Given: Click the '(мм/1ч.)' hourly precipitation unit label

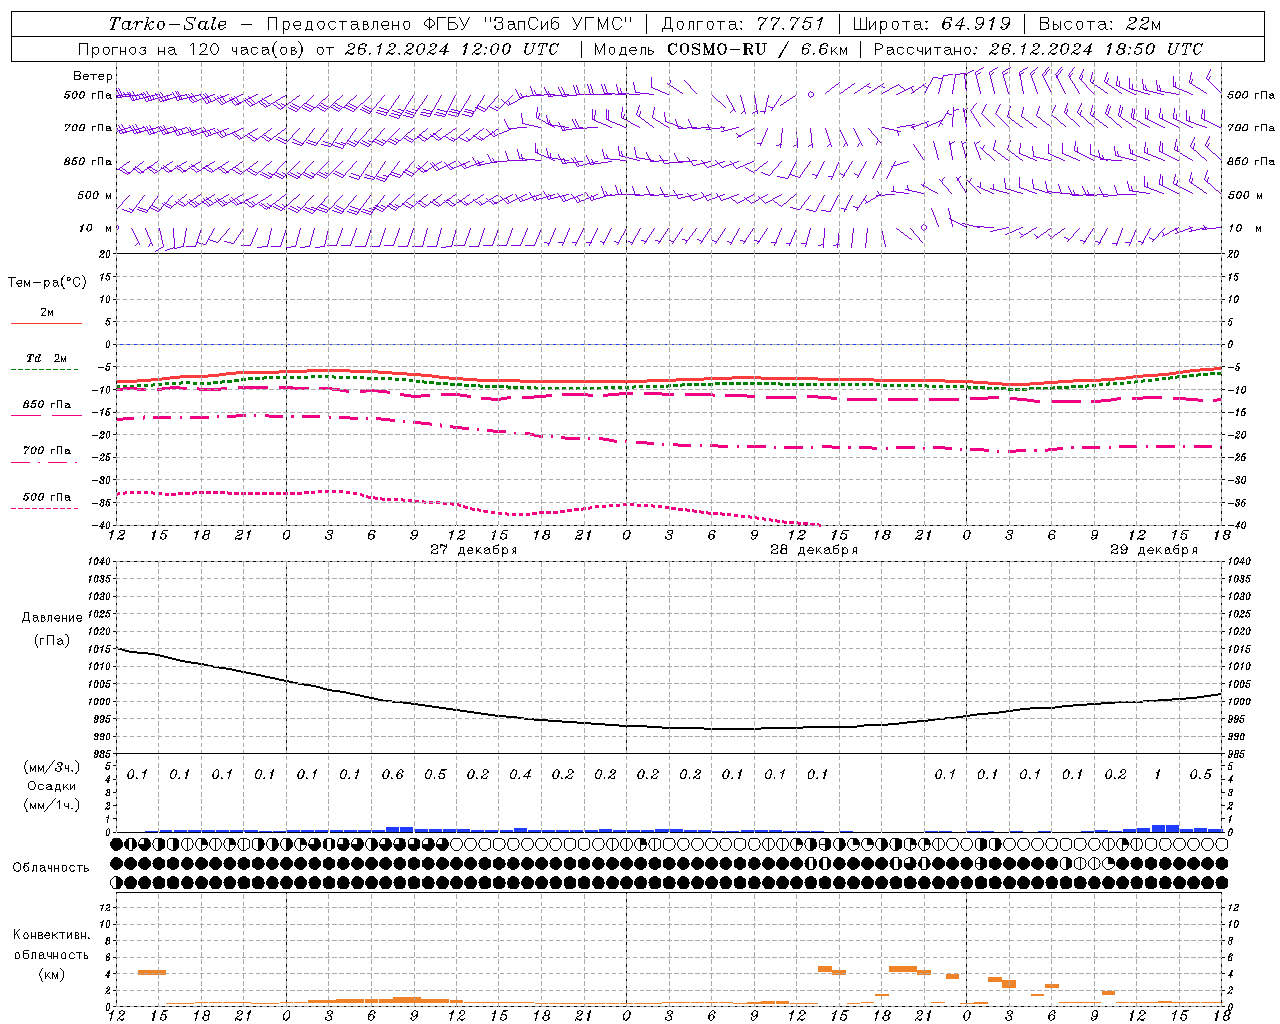Looking at the screenshot, I should click(52, 805).
